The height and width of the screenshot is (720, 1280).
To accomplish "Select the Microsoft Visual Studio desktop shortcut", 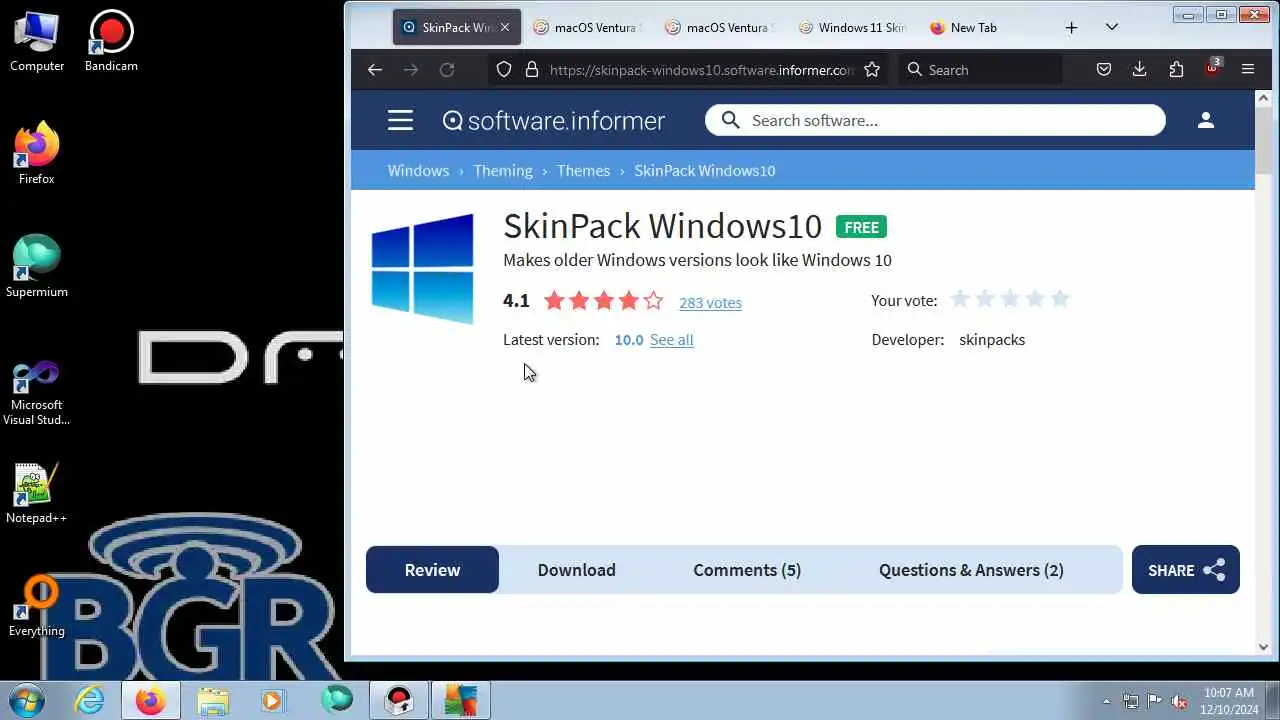I will click(37, 394).
